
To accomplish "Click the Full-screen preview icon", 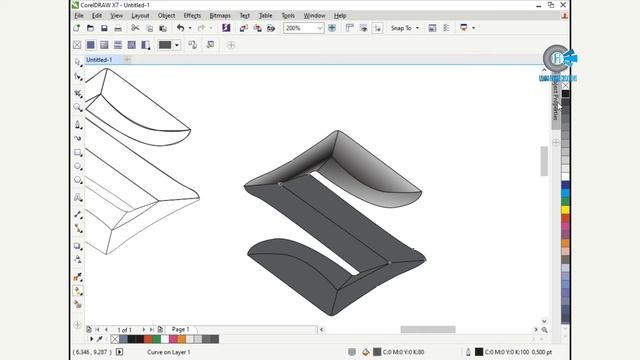I will pos(332,28).
